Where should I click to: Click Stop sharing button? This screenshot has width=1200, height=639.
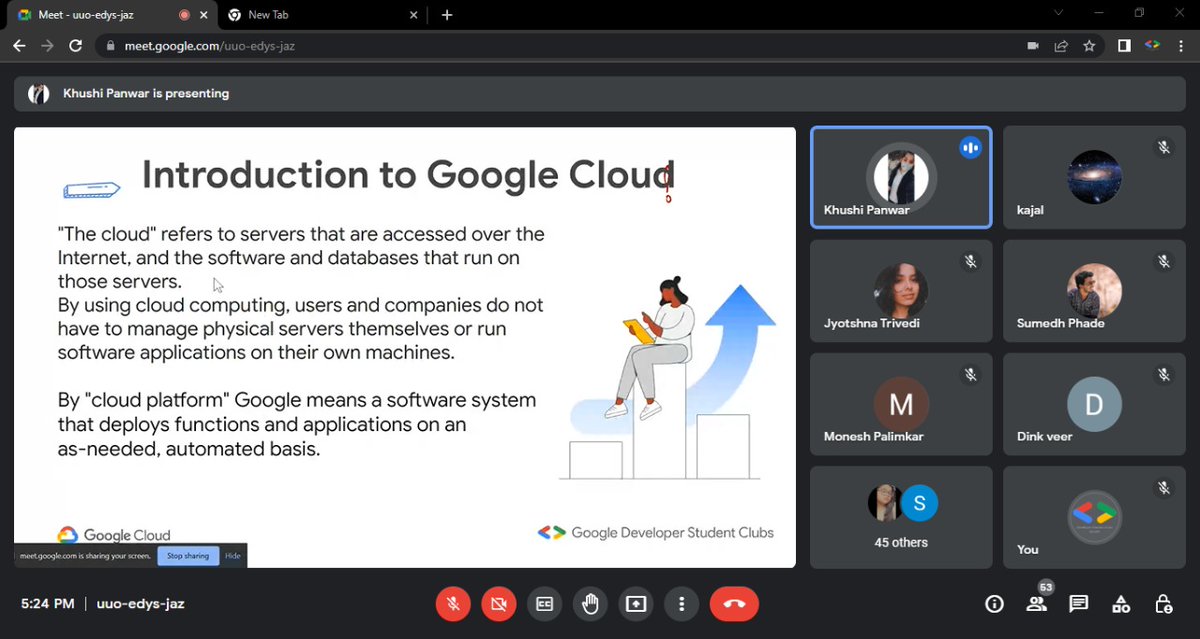pos(188,556)
